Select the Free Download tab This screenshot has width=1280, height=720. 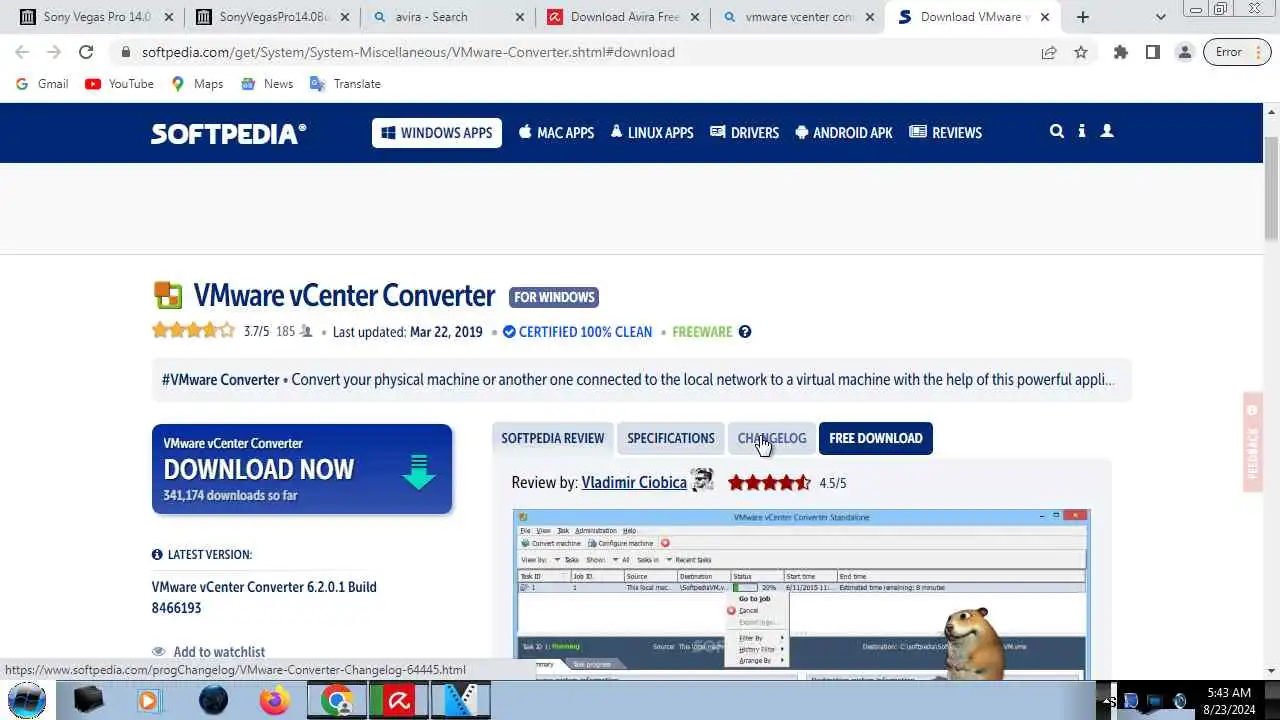[x=876, y=438]
